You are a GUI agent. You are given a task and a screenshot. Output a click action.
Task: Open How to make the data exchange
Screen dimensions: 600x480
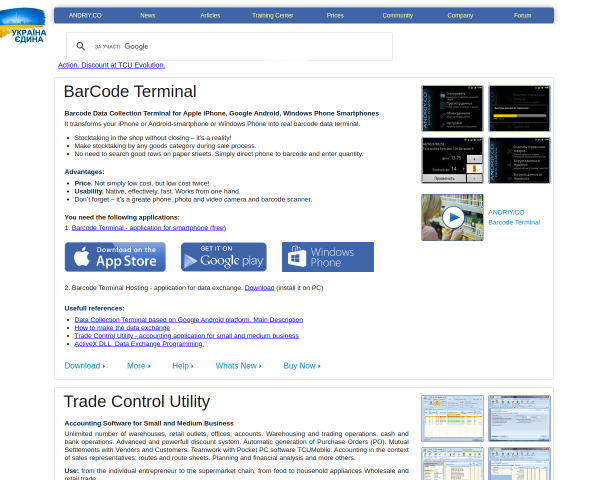pos(122,328)
